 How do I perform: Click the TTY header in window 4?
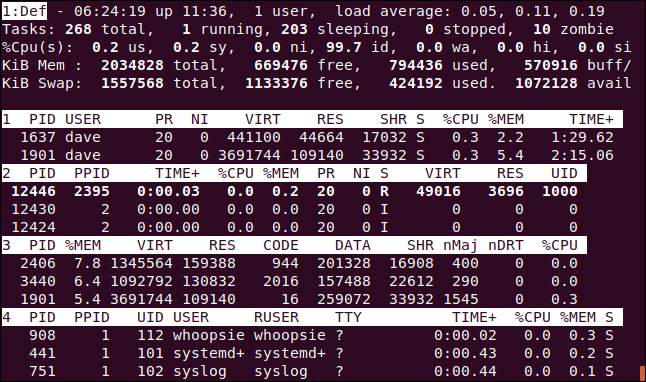tap(349, 317)
